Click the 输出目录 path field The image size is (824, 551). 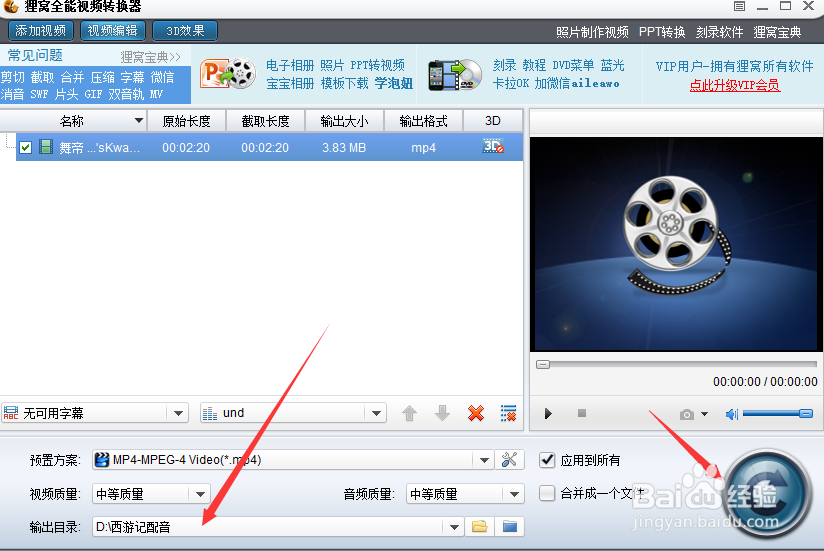point(269,527)
